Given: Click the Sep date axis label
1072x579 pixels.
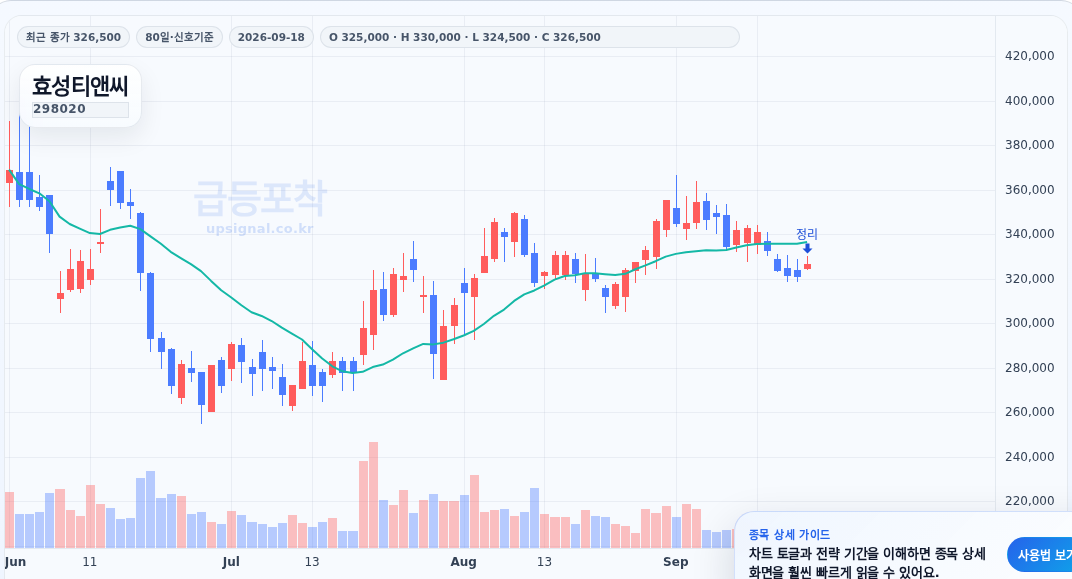Looking at the screenshot, I should point(675,562).
